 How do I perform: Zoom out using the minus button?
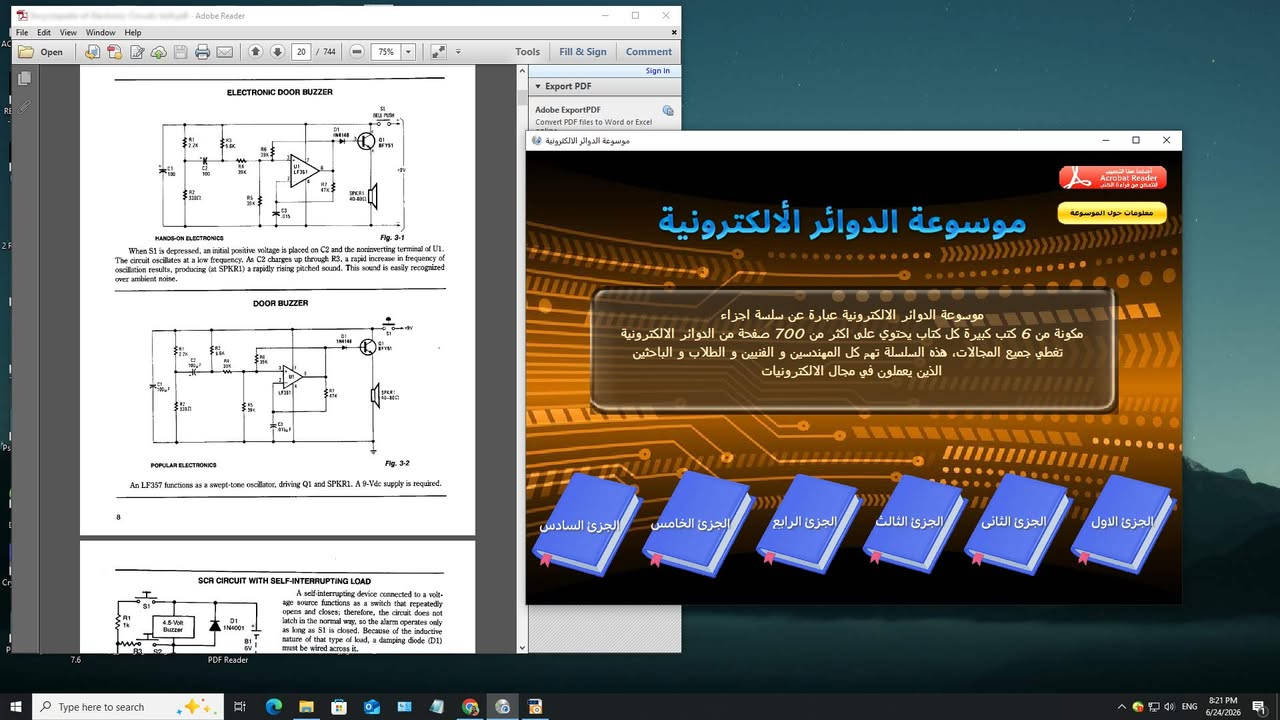tap(357, 52)
